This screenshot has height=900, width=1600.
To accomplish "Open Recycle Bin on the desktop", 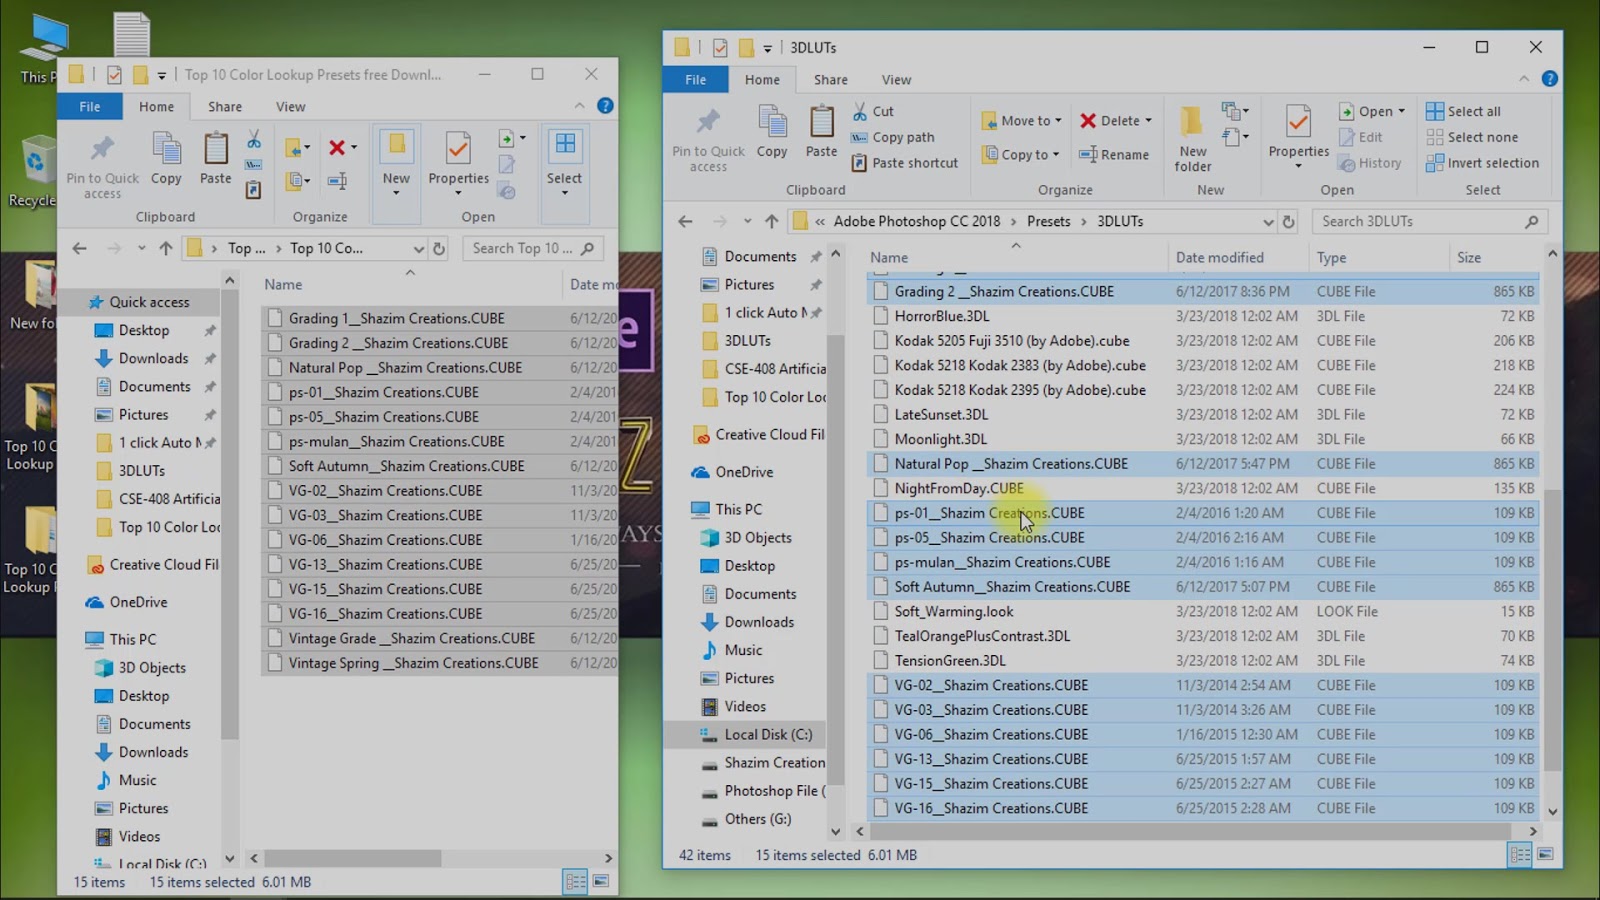I will (x=36, y=171).
